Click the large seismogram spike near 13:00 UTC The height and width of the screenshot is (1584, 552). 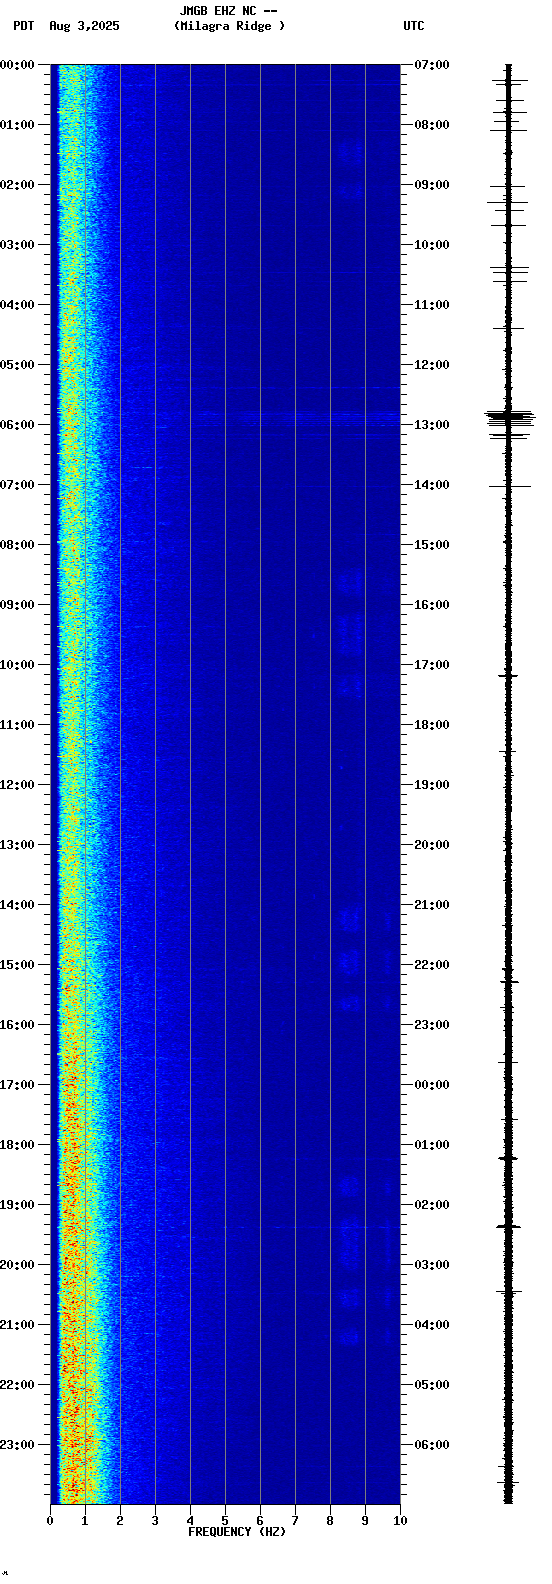click(510, 418)
